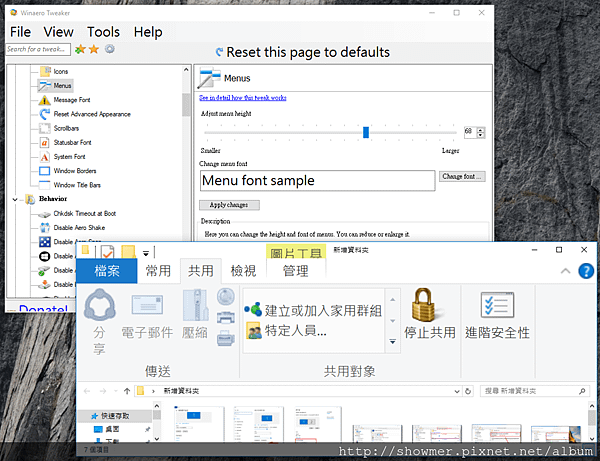Open the View menu in Winaero Tweaker
This screenshot has height=461, width=600.
pos(58,32)
